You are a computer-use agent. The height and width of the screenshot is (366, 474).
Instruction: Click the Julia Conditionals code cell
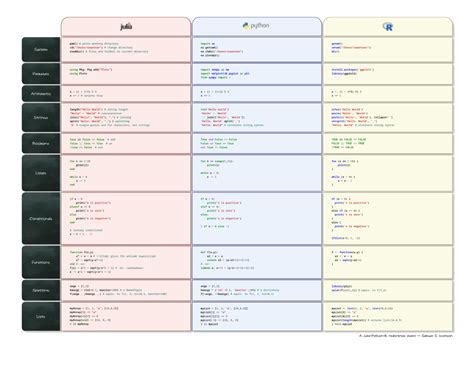[x=126, y=219]
